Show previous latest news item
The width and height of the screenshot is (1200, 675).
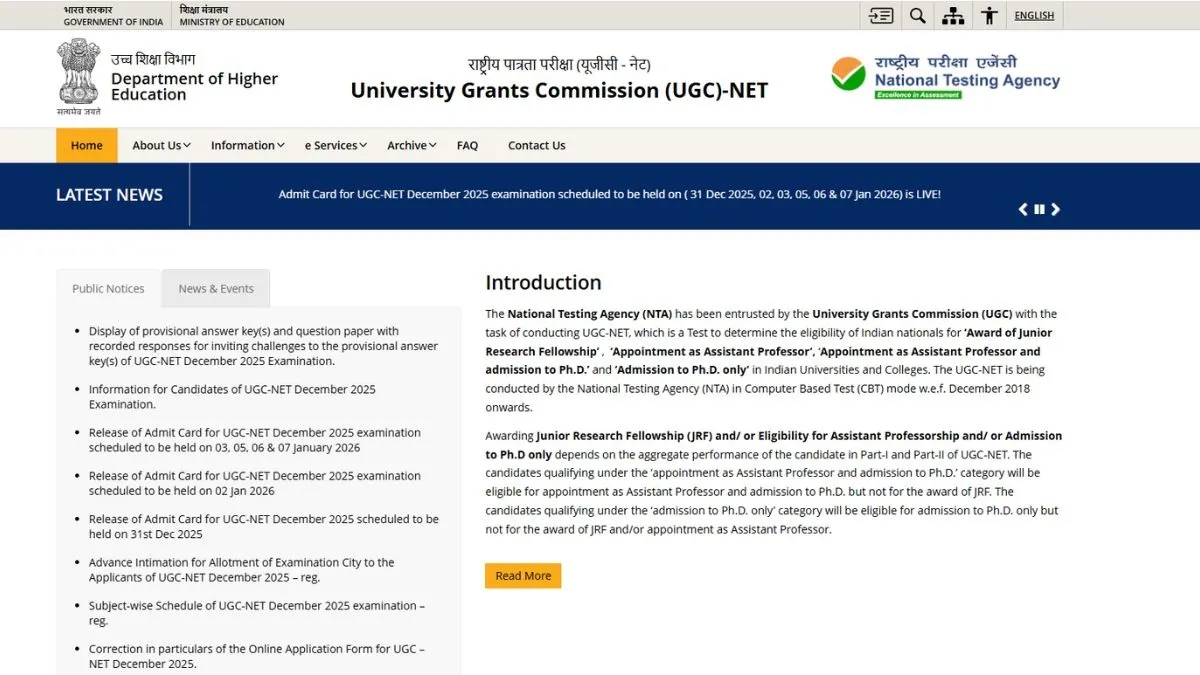pyautogui.click(x=1023, y=209)
